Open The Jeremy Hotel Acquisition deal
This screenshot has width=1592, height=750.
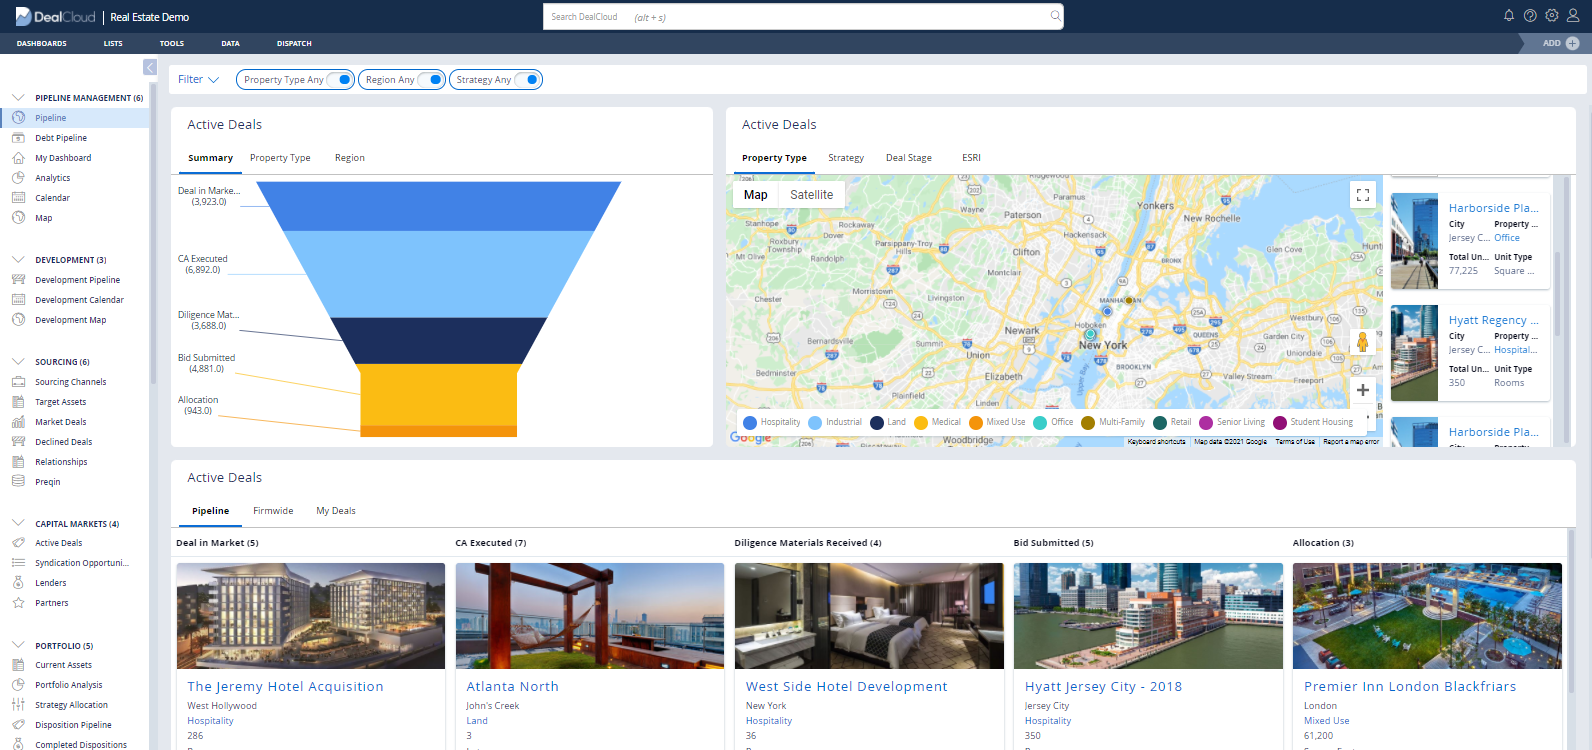[285, 687]
